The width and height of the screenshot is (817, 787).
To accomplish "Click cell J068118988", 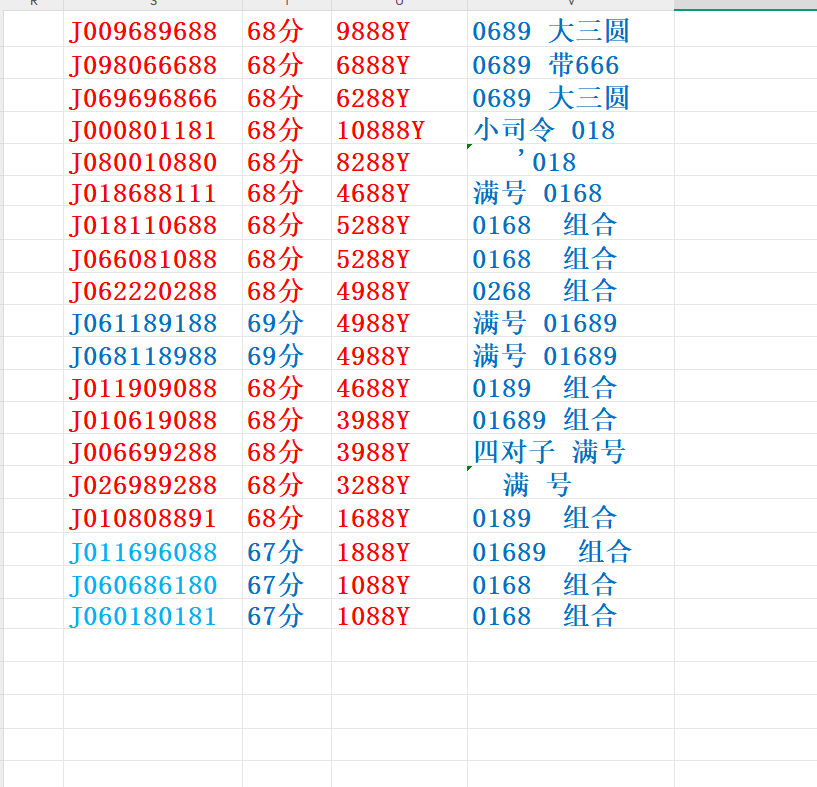I will 153,354.
